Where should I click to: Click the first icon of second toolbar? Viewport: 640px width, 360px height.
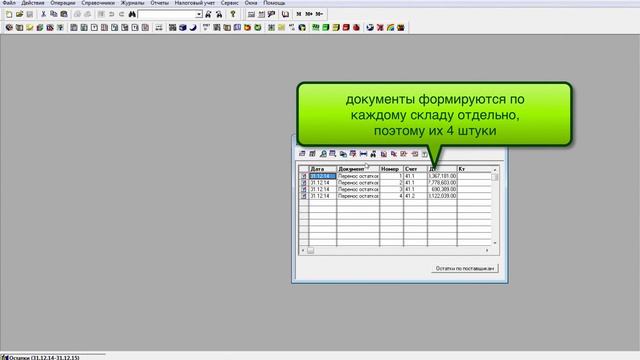[9, 27]
